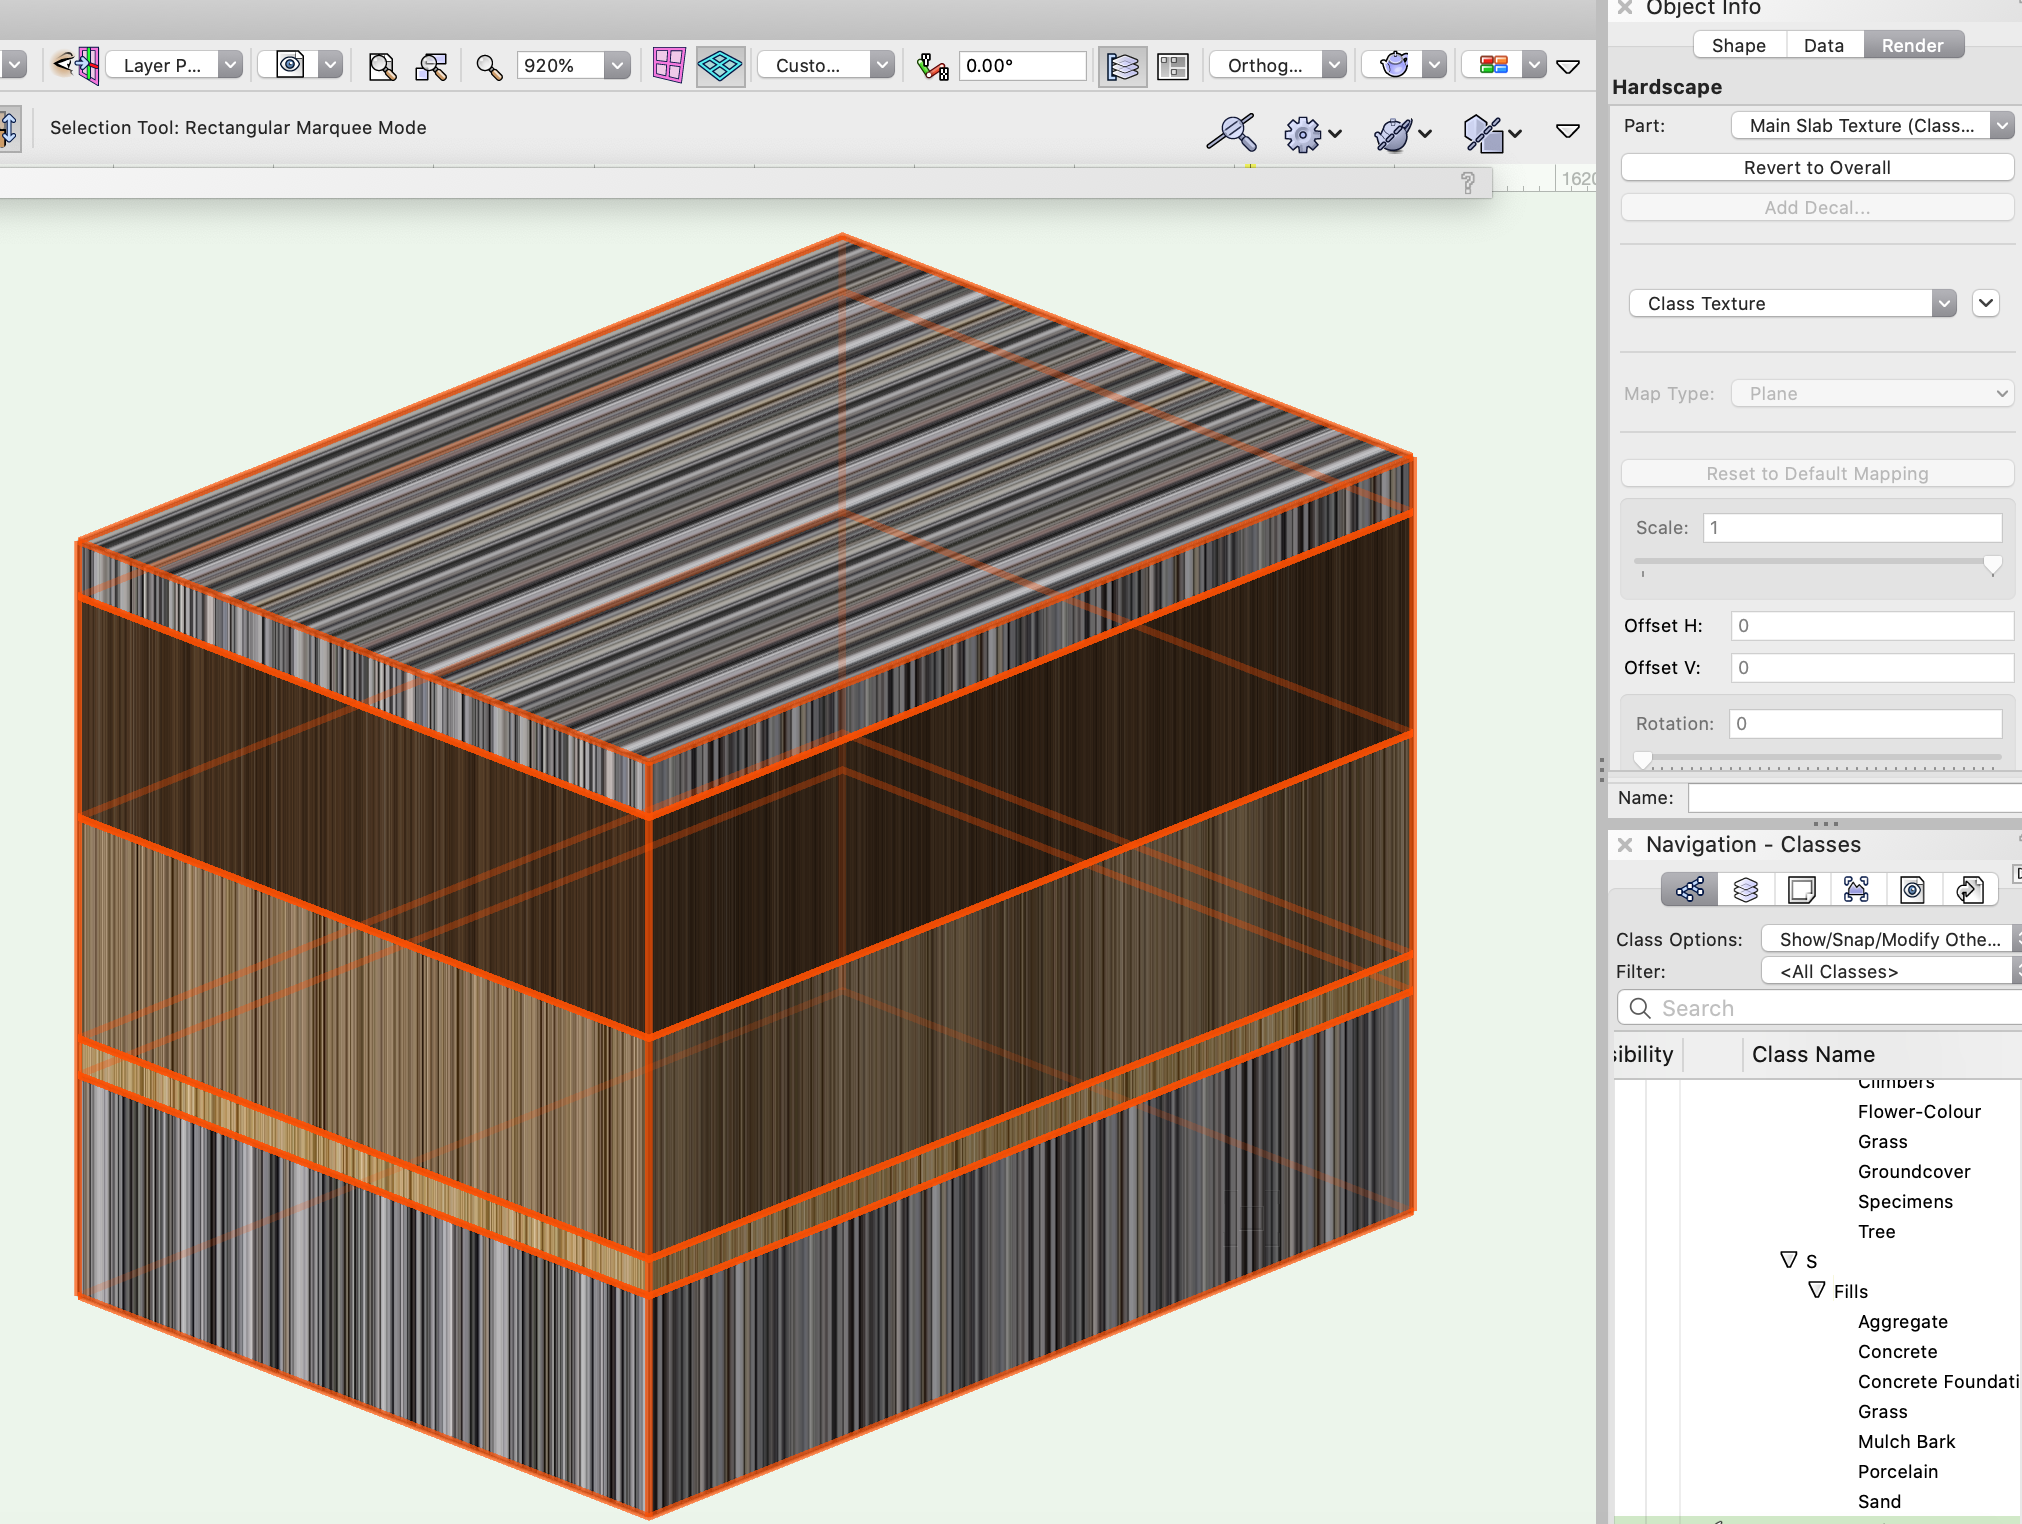This screenshot has width=2022, height=1524.
Task: Switch to Sheet Layers navigation icon
Action: [x=1801, y=889]
